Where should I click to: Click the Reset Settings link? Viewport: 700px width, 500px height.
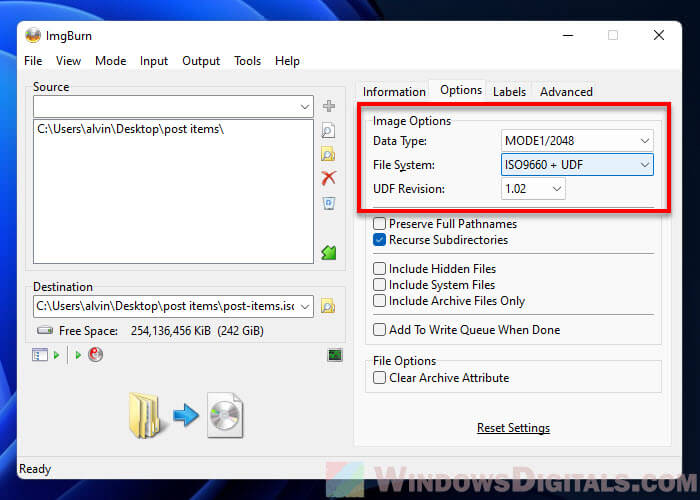[513, 428]
